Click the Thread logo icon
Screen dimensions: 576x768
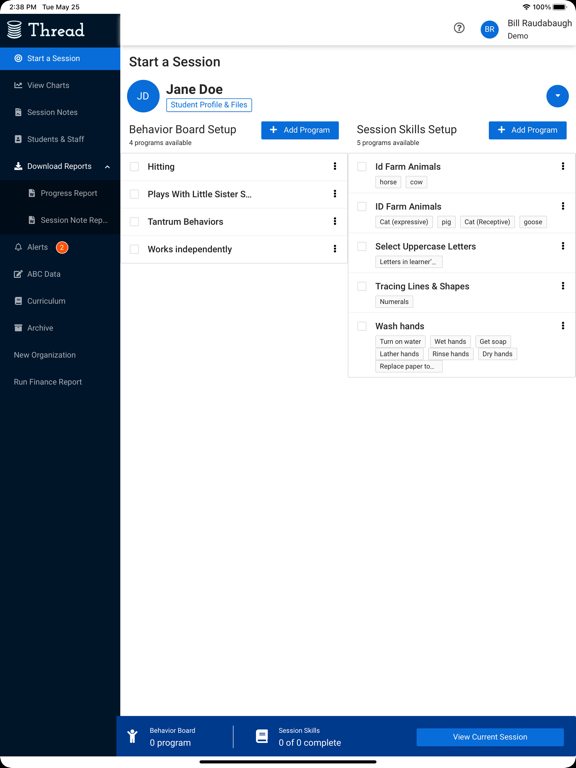[x=15, y=30]
